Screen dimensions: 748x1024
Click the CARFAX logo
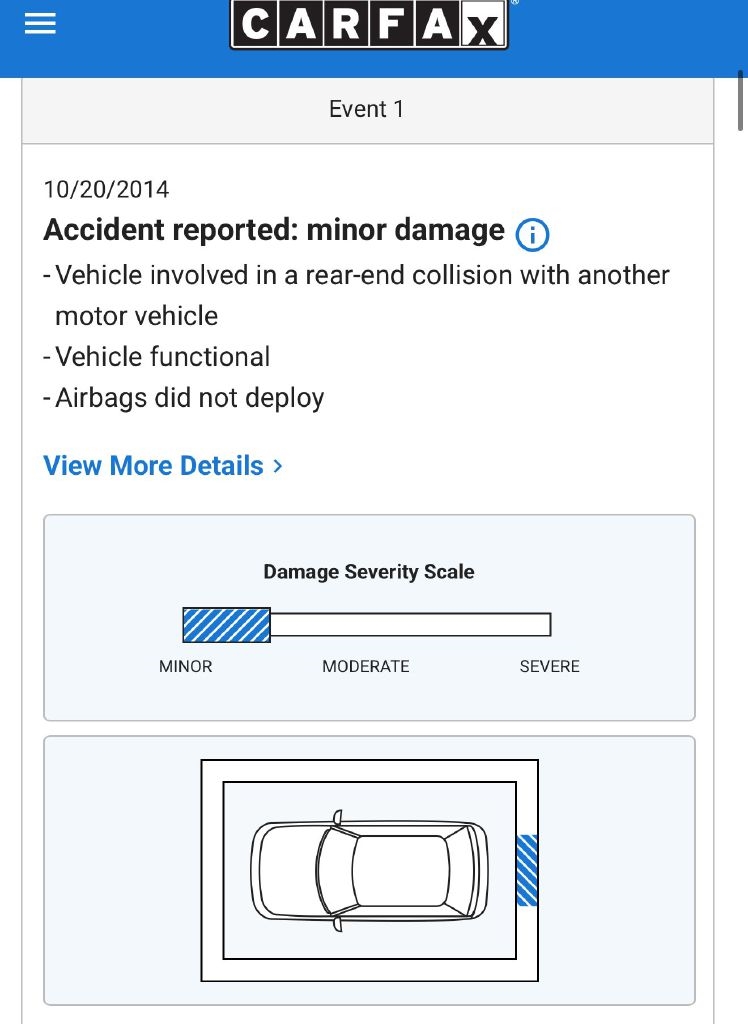point(369,26)
